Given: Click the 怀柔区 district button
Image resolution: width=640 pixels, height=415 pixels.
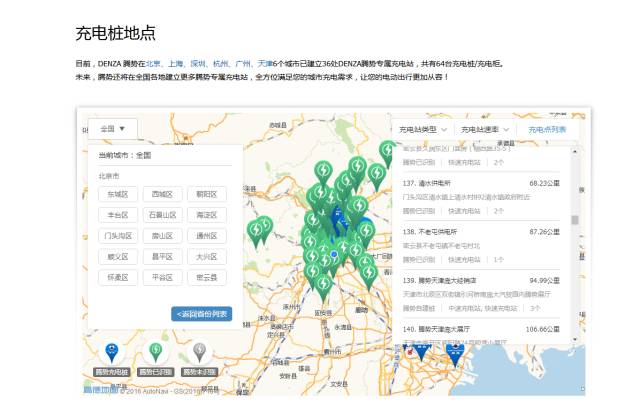Looking at the screenshot, I should 118,277.
